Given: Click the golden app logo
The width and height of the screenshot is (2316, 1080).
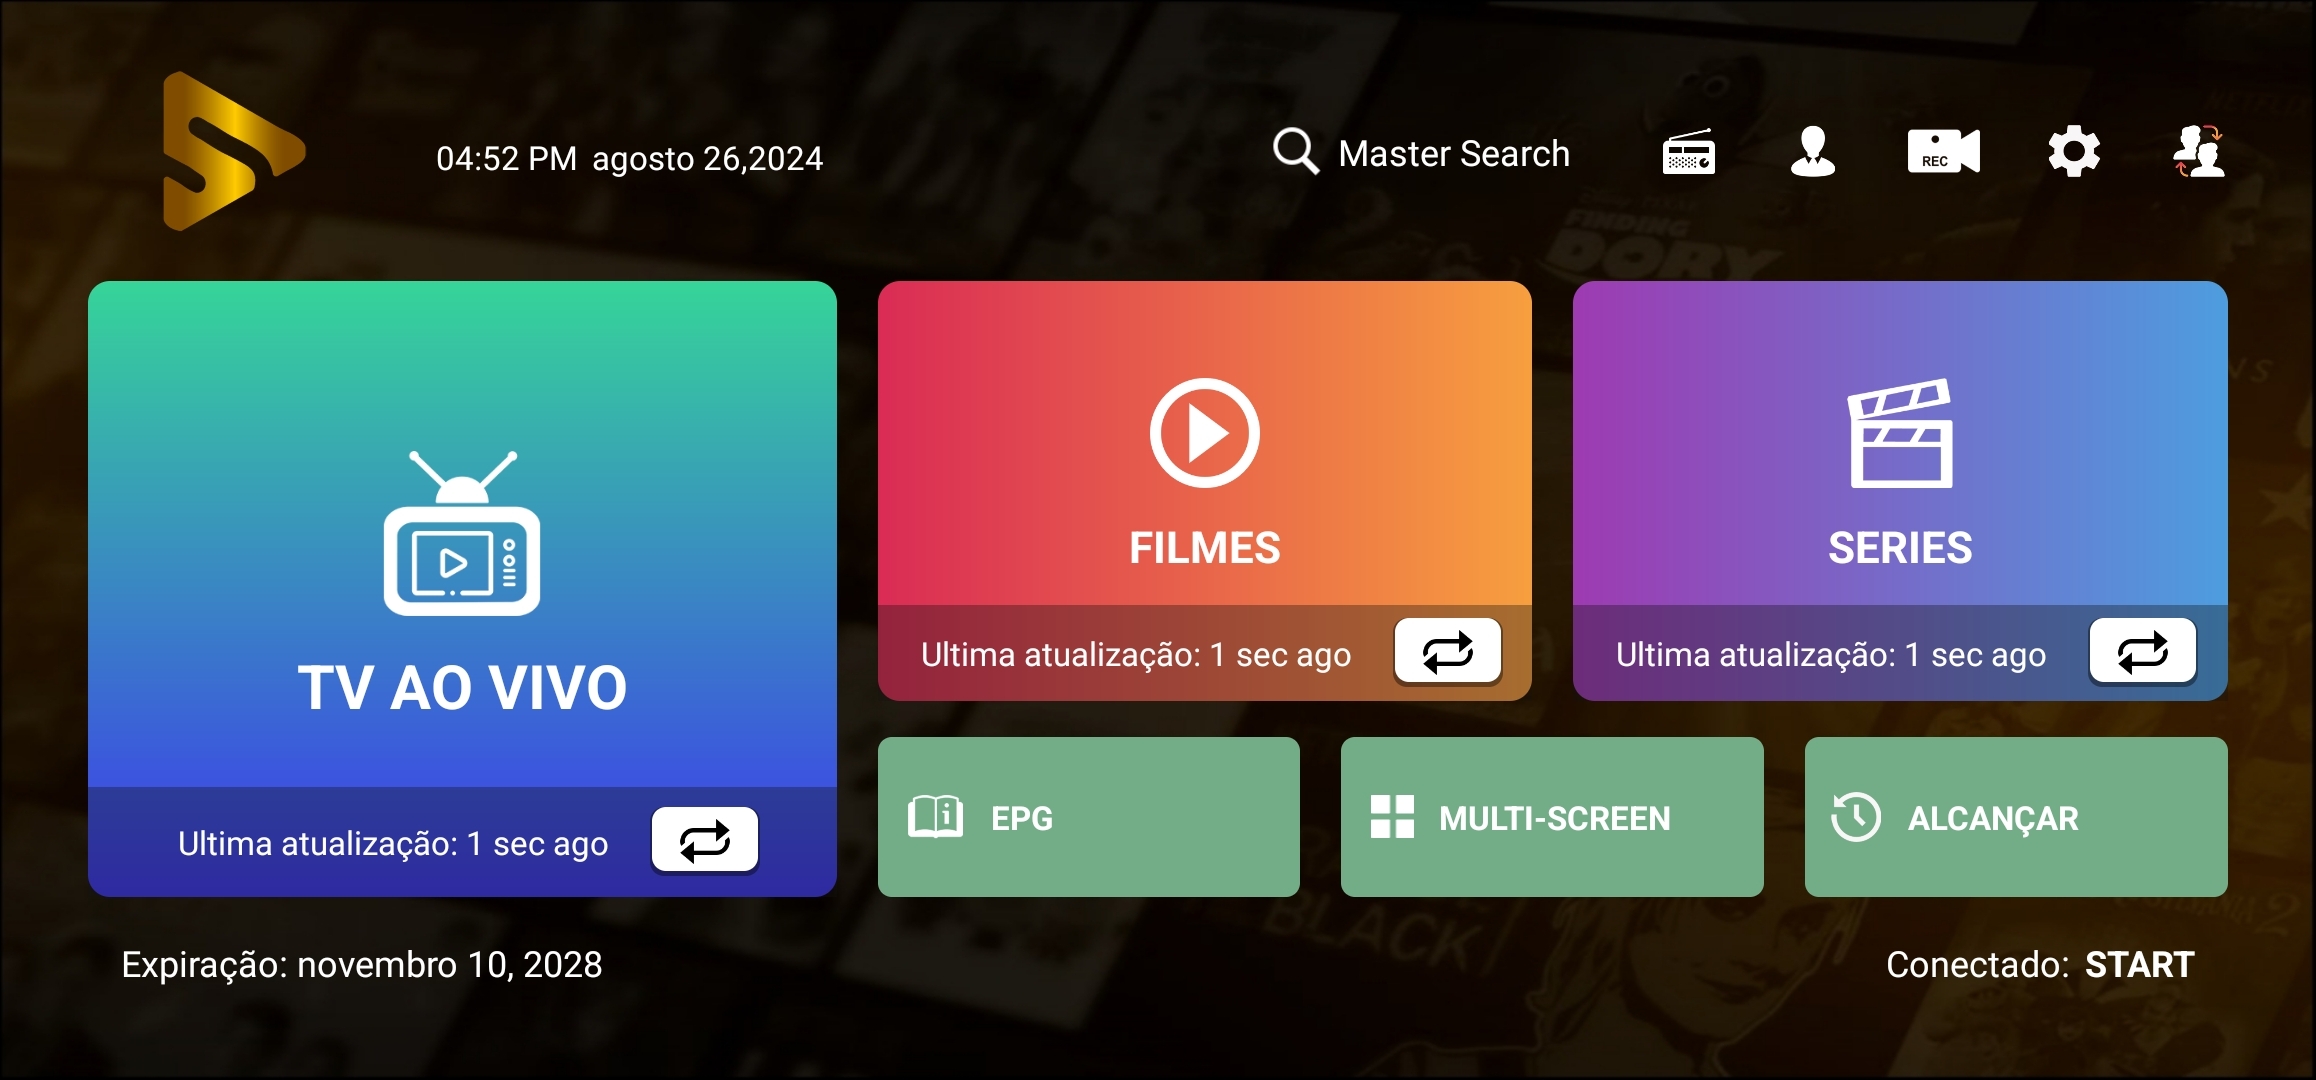Looking at the screenshot, I should (232, 152).
